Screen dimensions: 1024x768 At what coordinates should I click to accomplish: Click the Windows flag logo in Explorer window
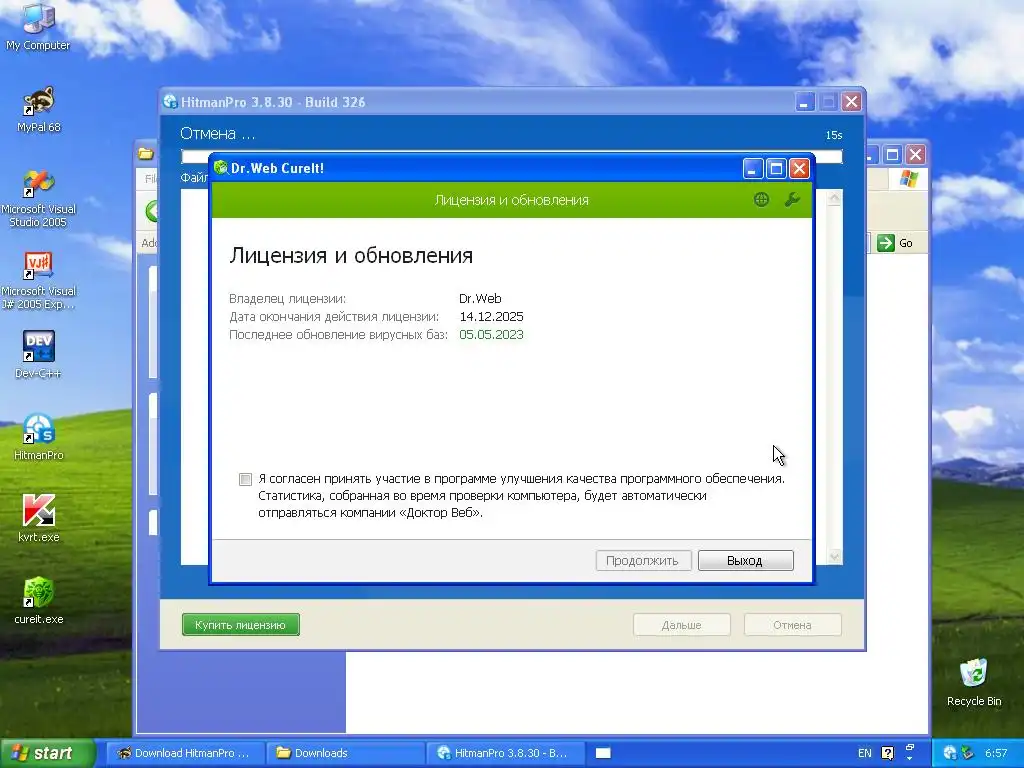[908, 178]
